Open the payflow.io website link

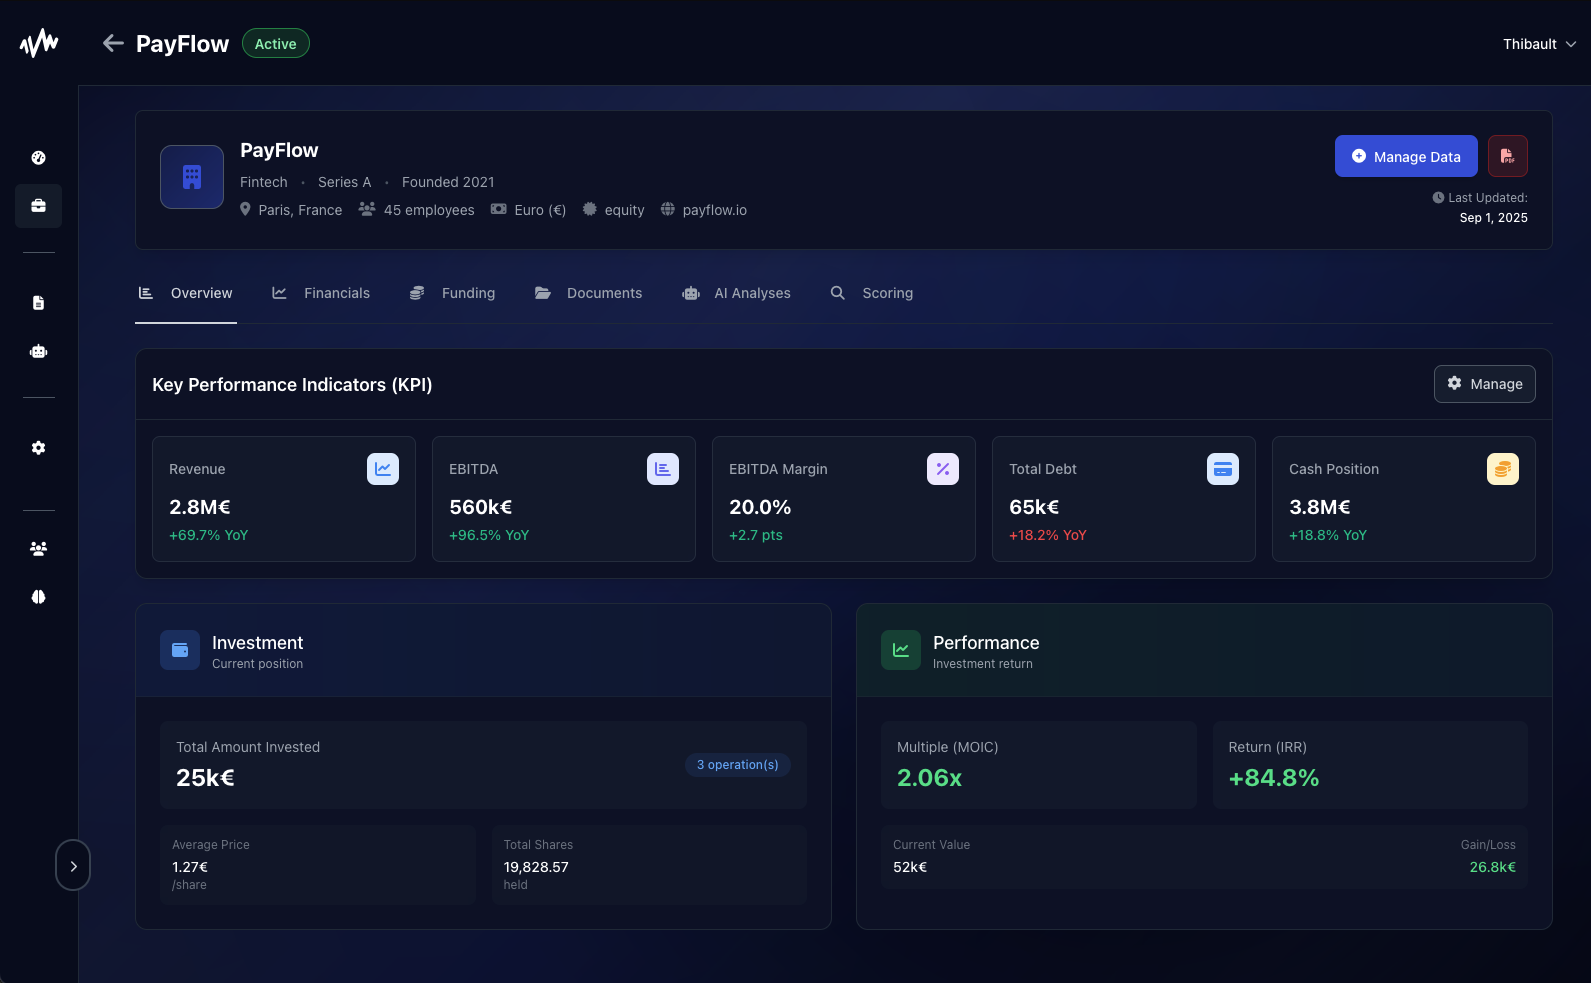click(714, 210)
